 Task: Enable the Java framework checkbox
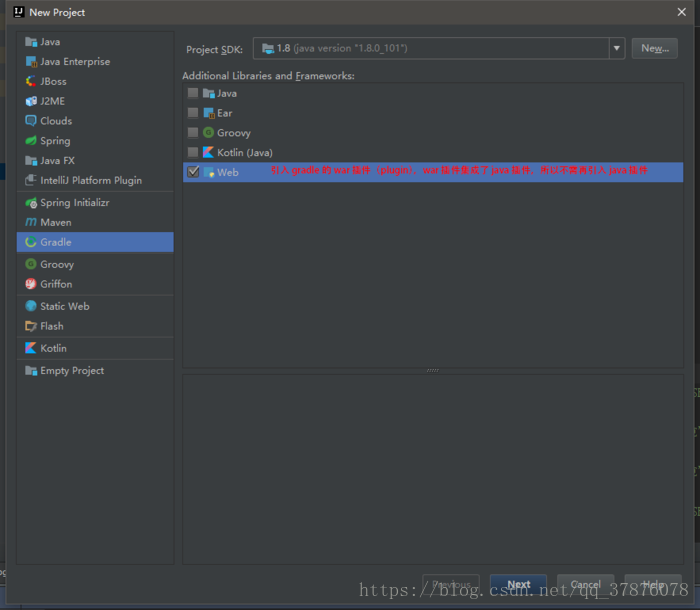[193, 93]
